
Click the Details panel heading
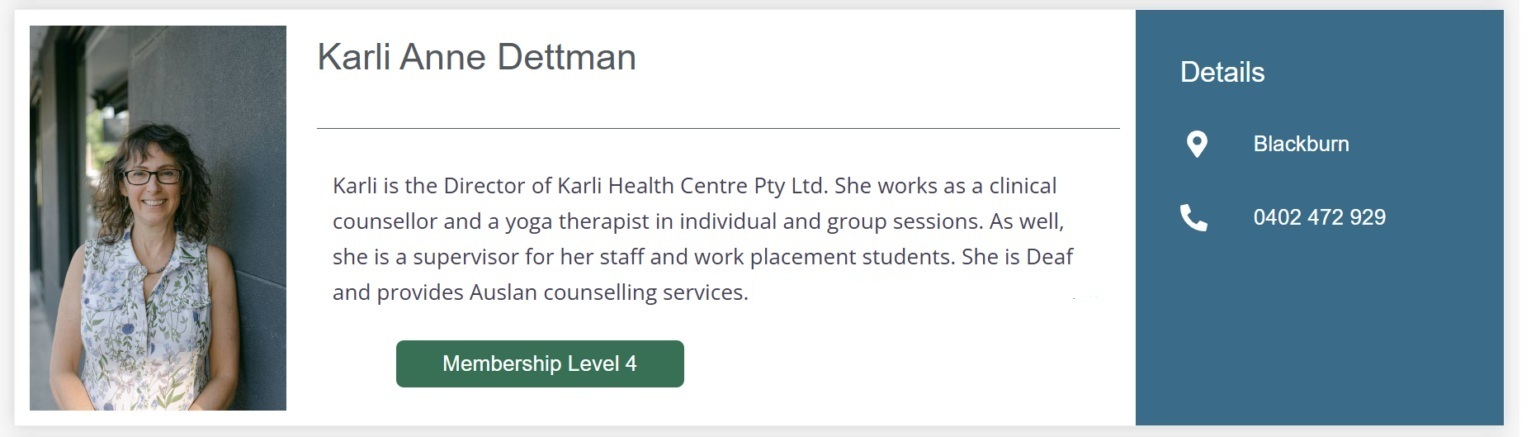1222,72
